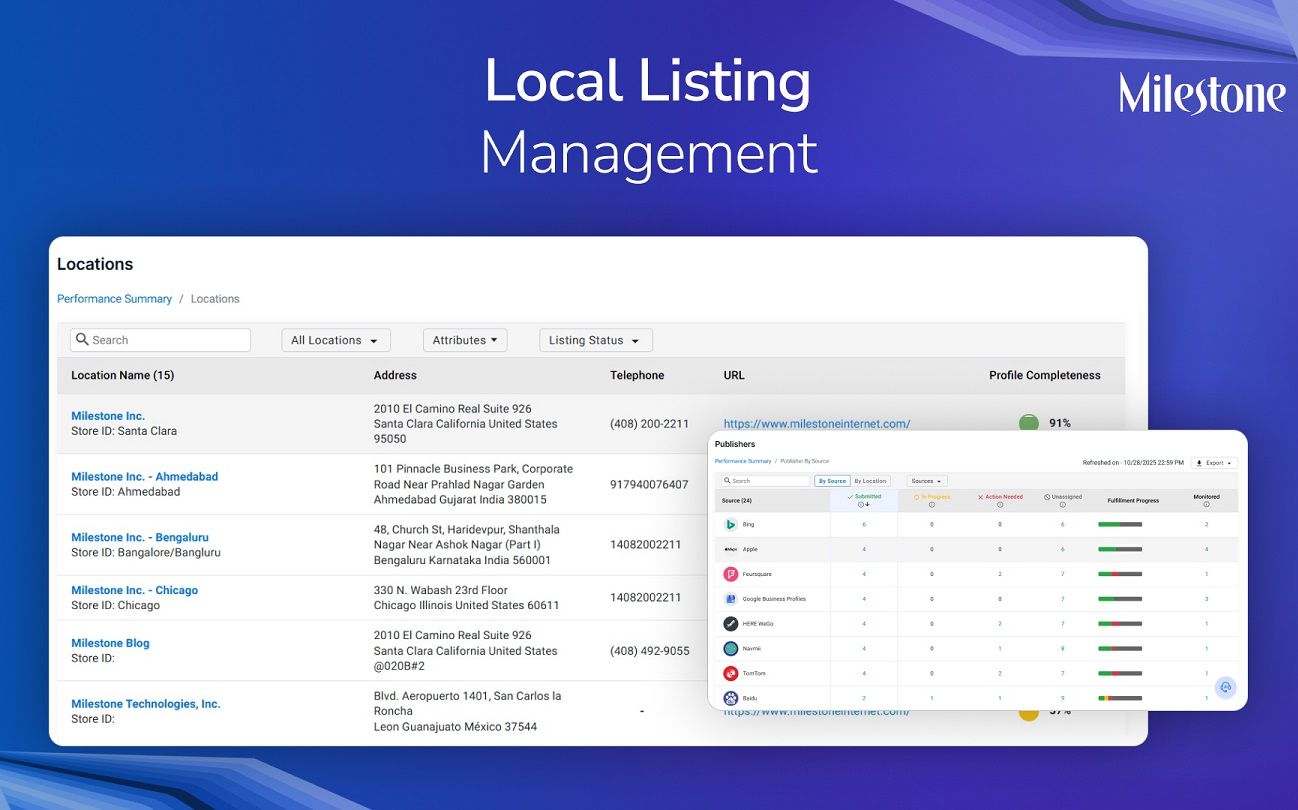Image resolution: width=1298 pixels, height=810 pixels.
Task: Click the Baidu paw icon
Action: 731,698
